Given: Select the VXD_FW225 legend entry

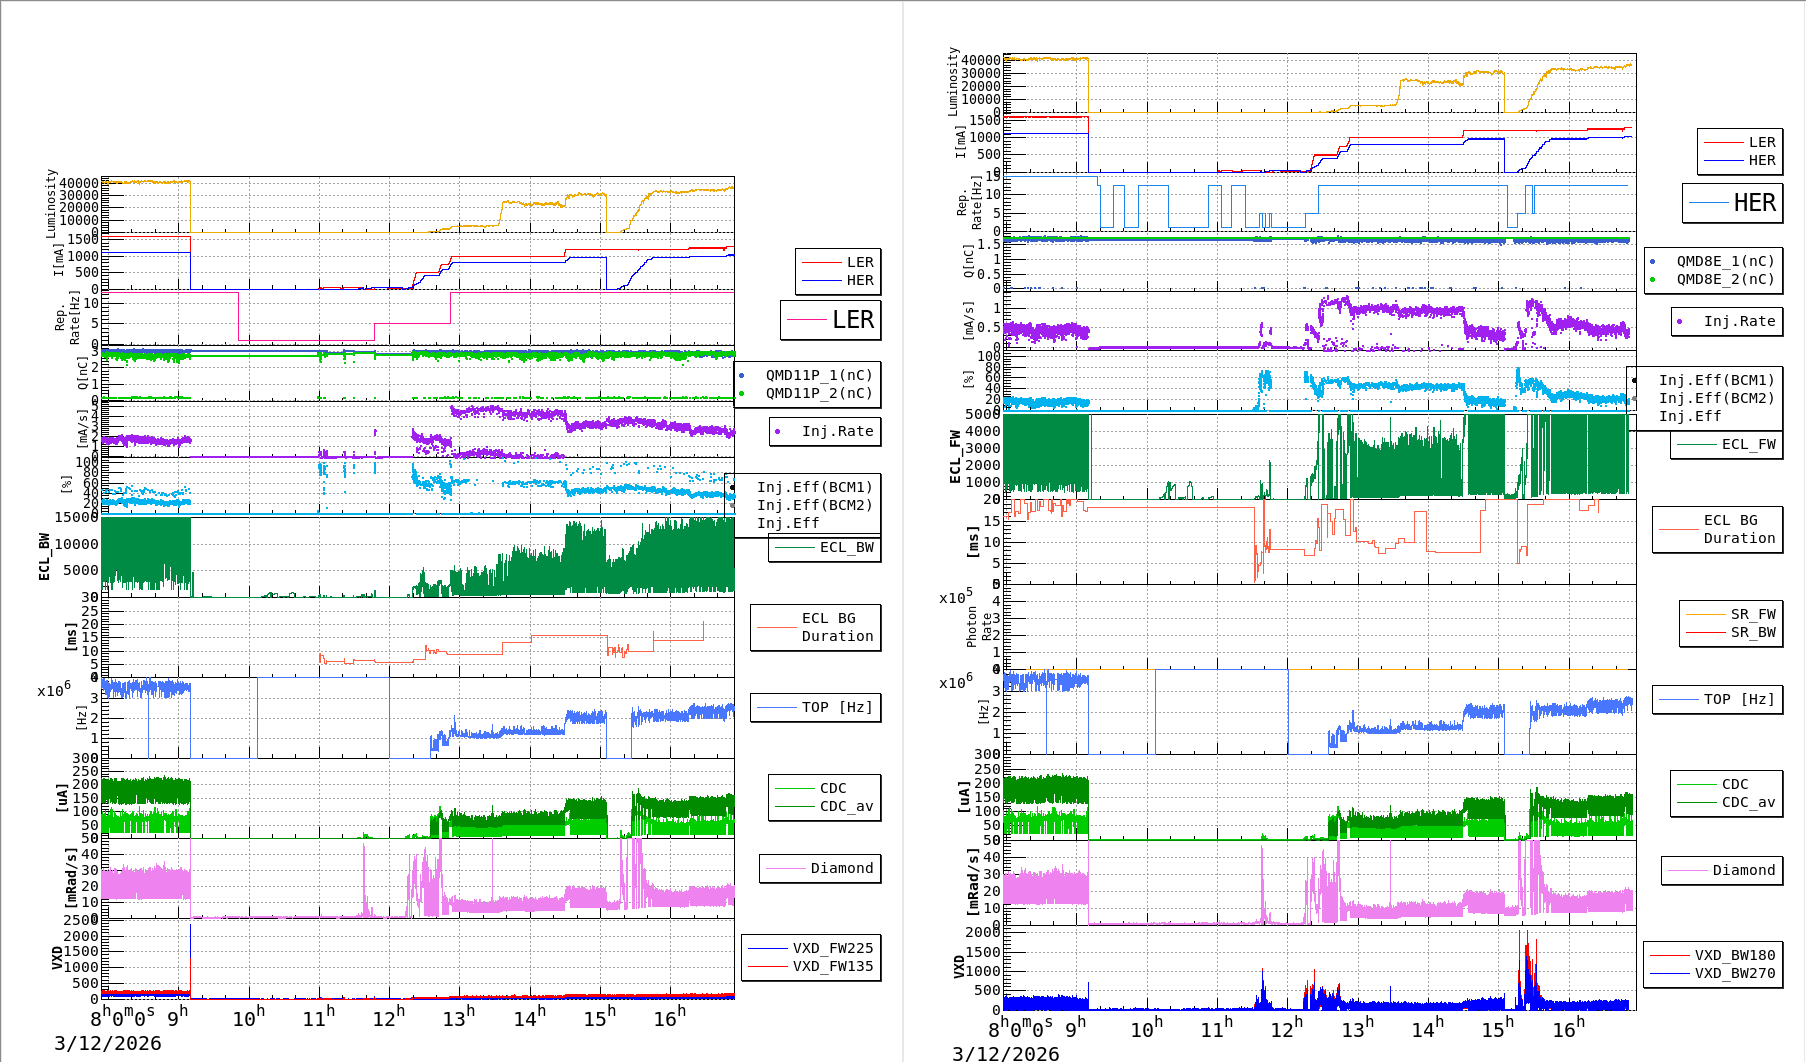Looking at the screenshot, I should coord(832,948).
